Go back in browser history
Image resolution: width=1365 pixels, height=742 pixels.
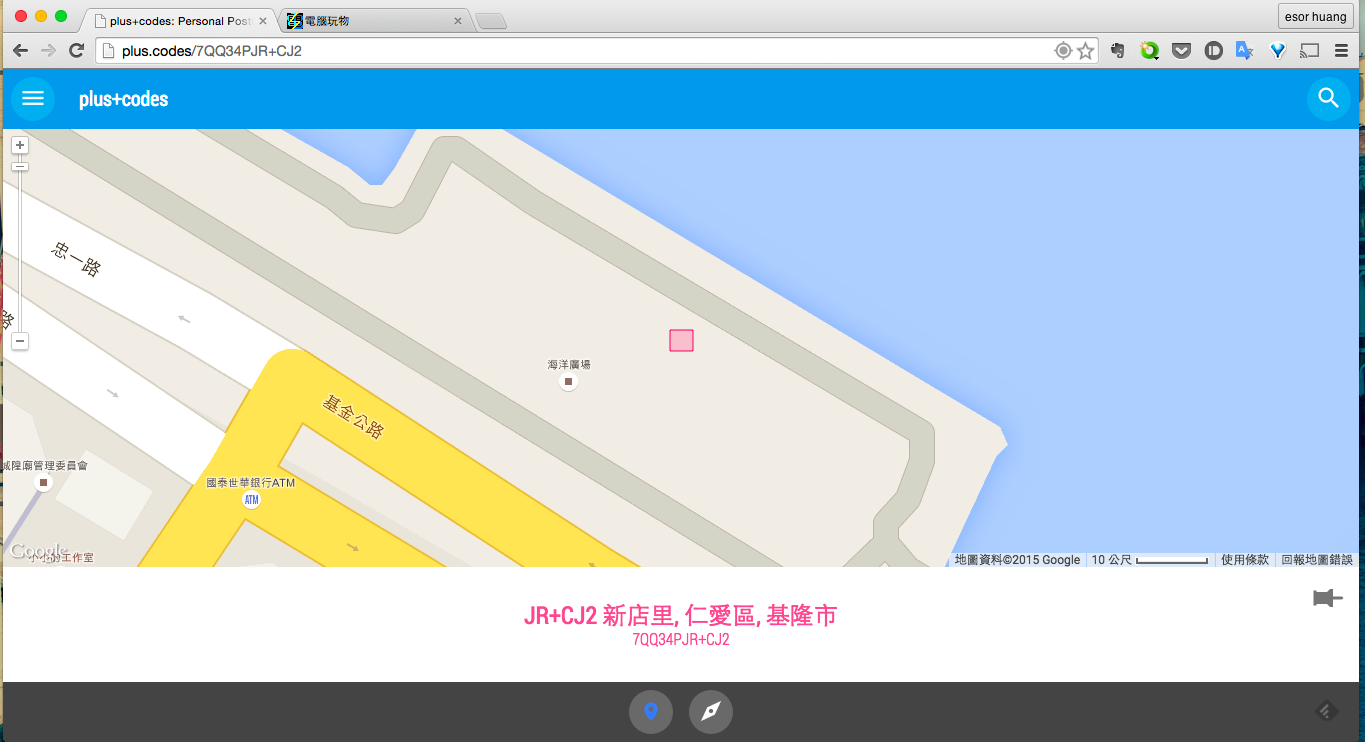tap(20, 50)
